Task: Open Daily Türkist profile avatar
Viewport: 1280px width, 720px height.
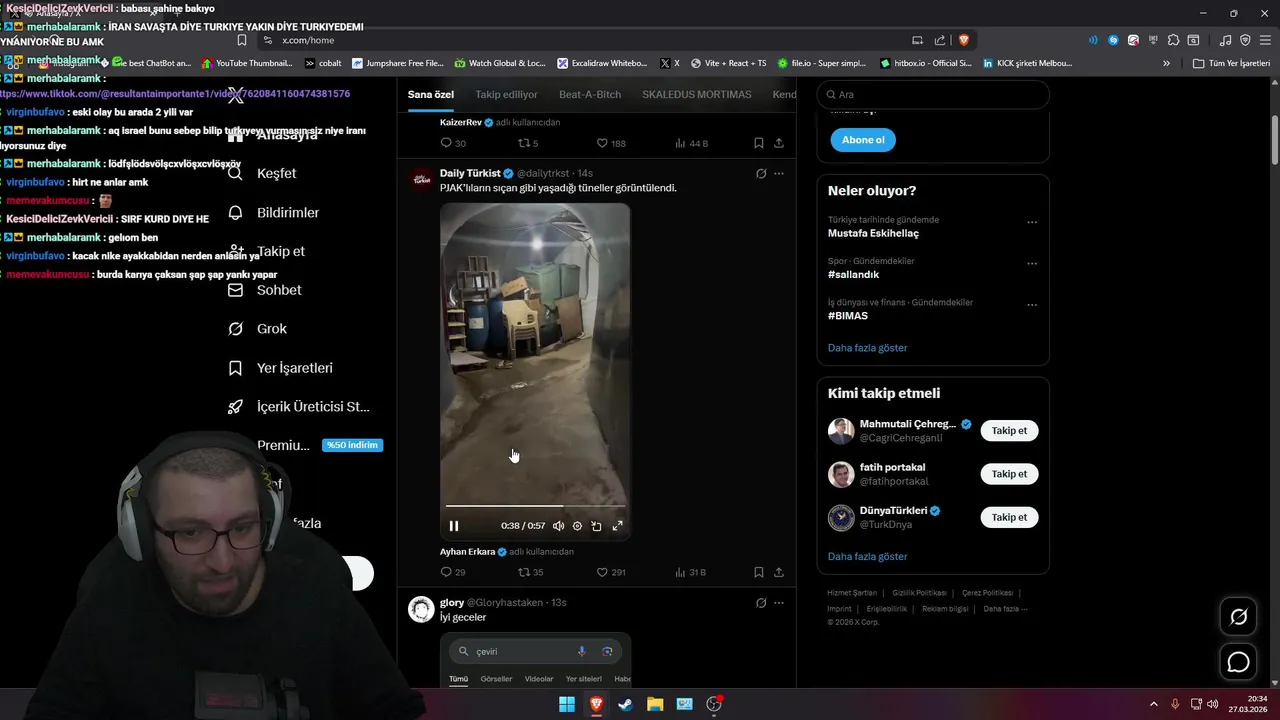Action: pyautogui.click(x=421, y=179)
